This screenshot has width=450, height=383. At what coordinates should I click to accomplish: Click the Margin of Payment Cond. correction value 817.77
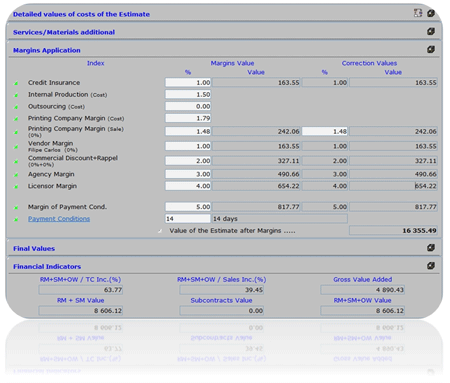coord(393,207)
